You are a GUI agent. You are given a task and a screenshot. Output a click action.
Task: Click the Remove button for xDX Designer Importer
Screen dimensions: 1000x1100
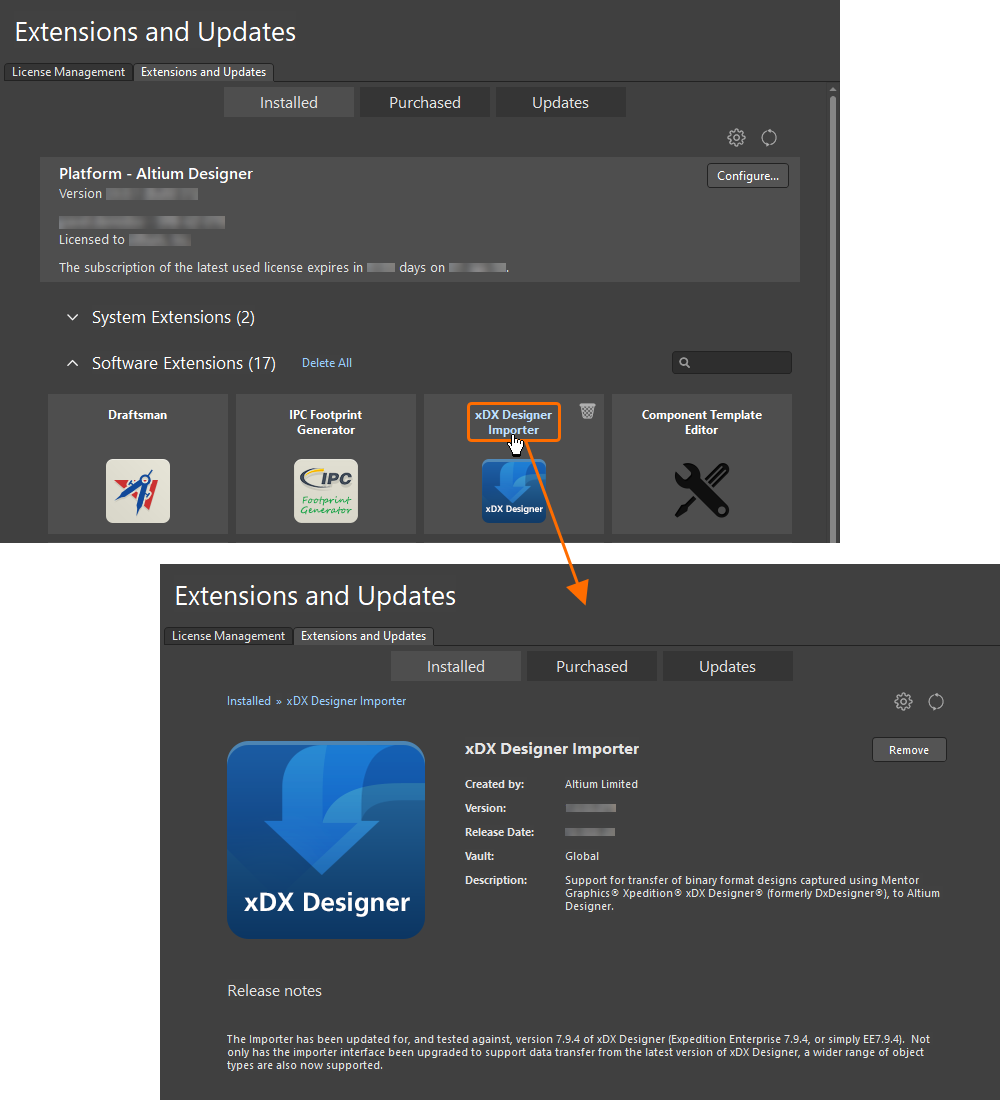[909, 750]
